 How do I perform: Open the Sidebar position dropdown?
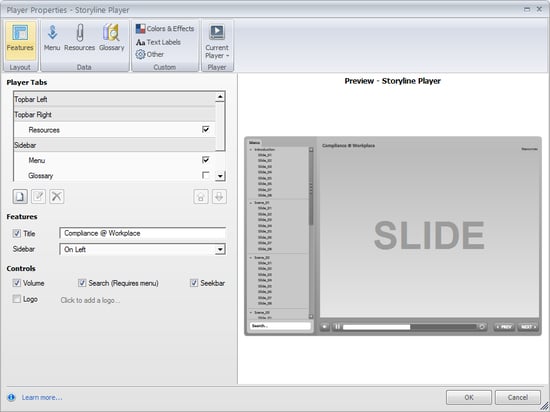coord(142,249)
